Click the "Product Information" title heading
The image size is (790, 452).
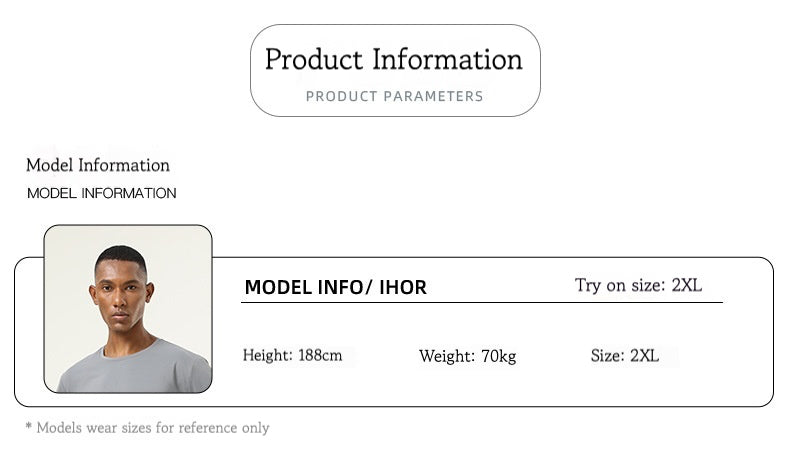(394, 59)
